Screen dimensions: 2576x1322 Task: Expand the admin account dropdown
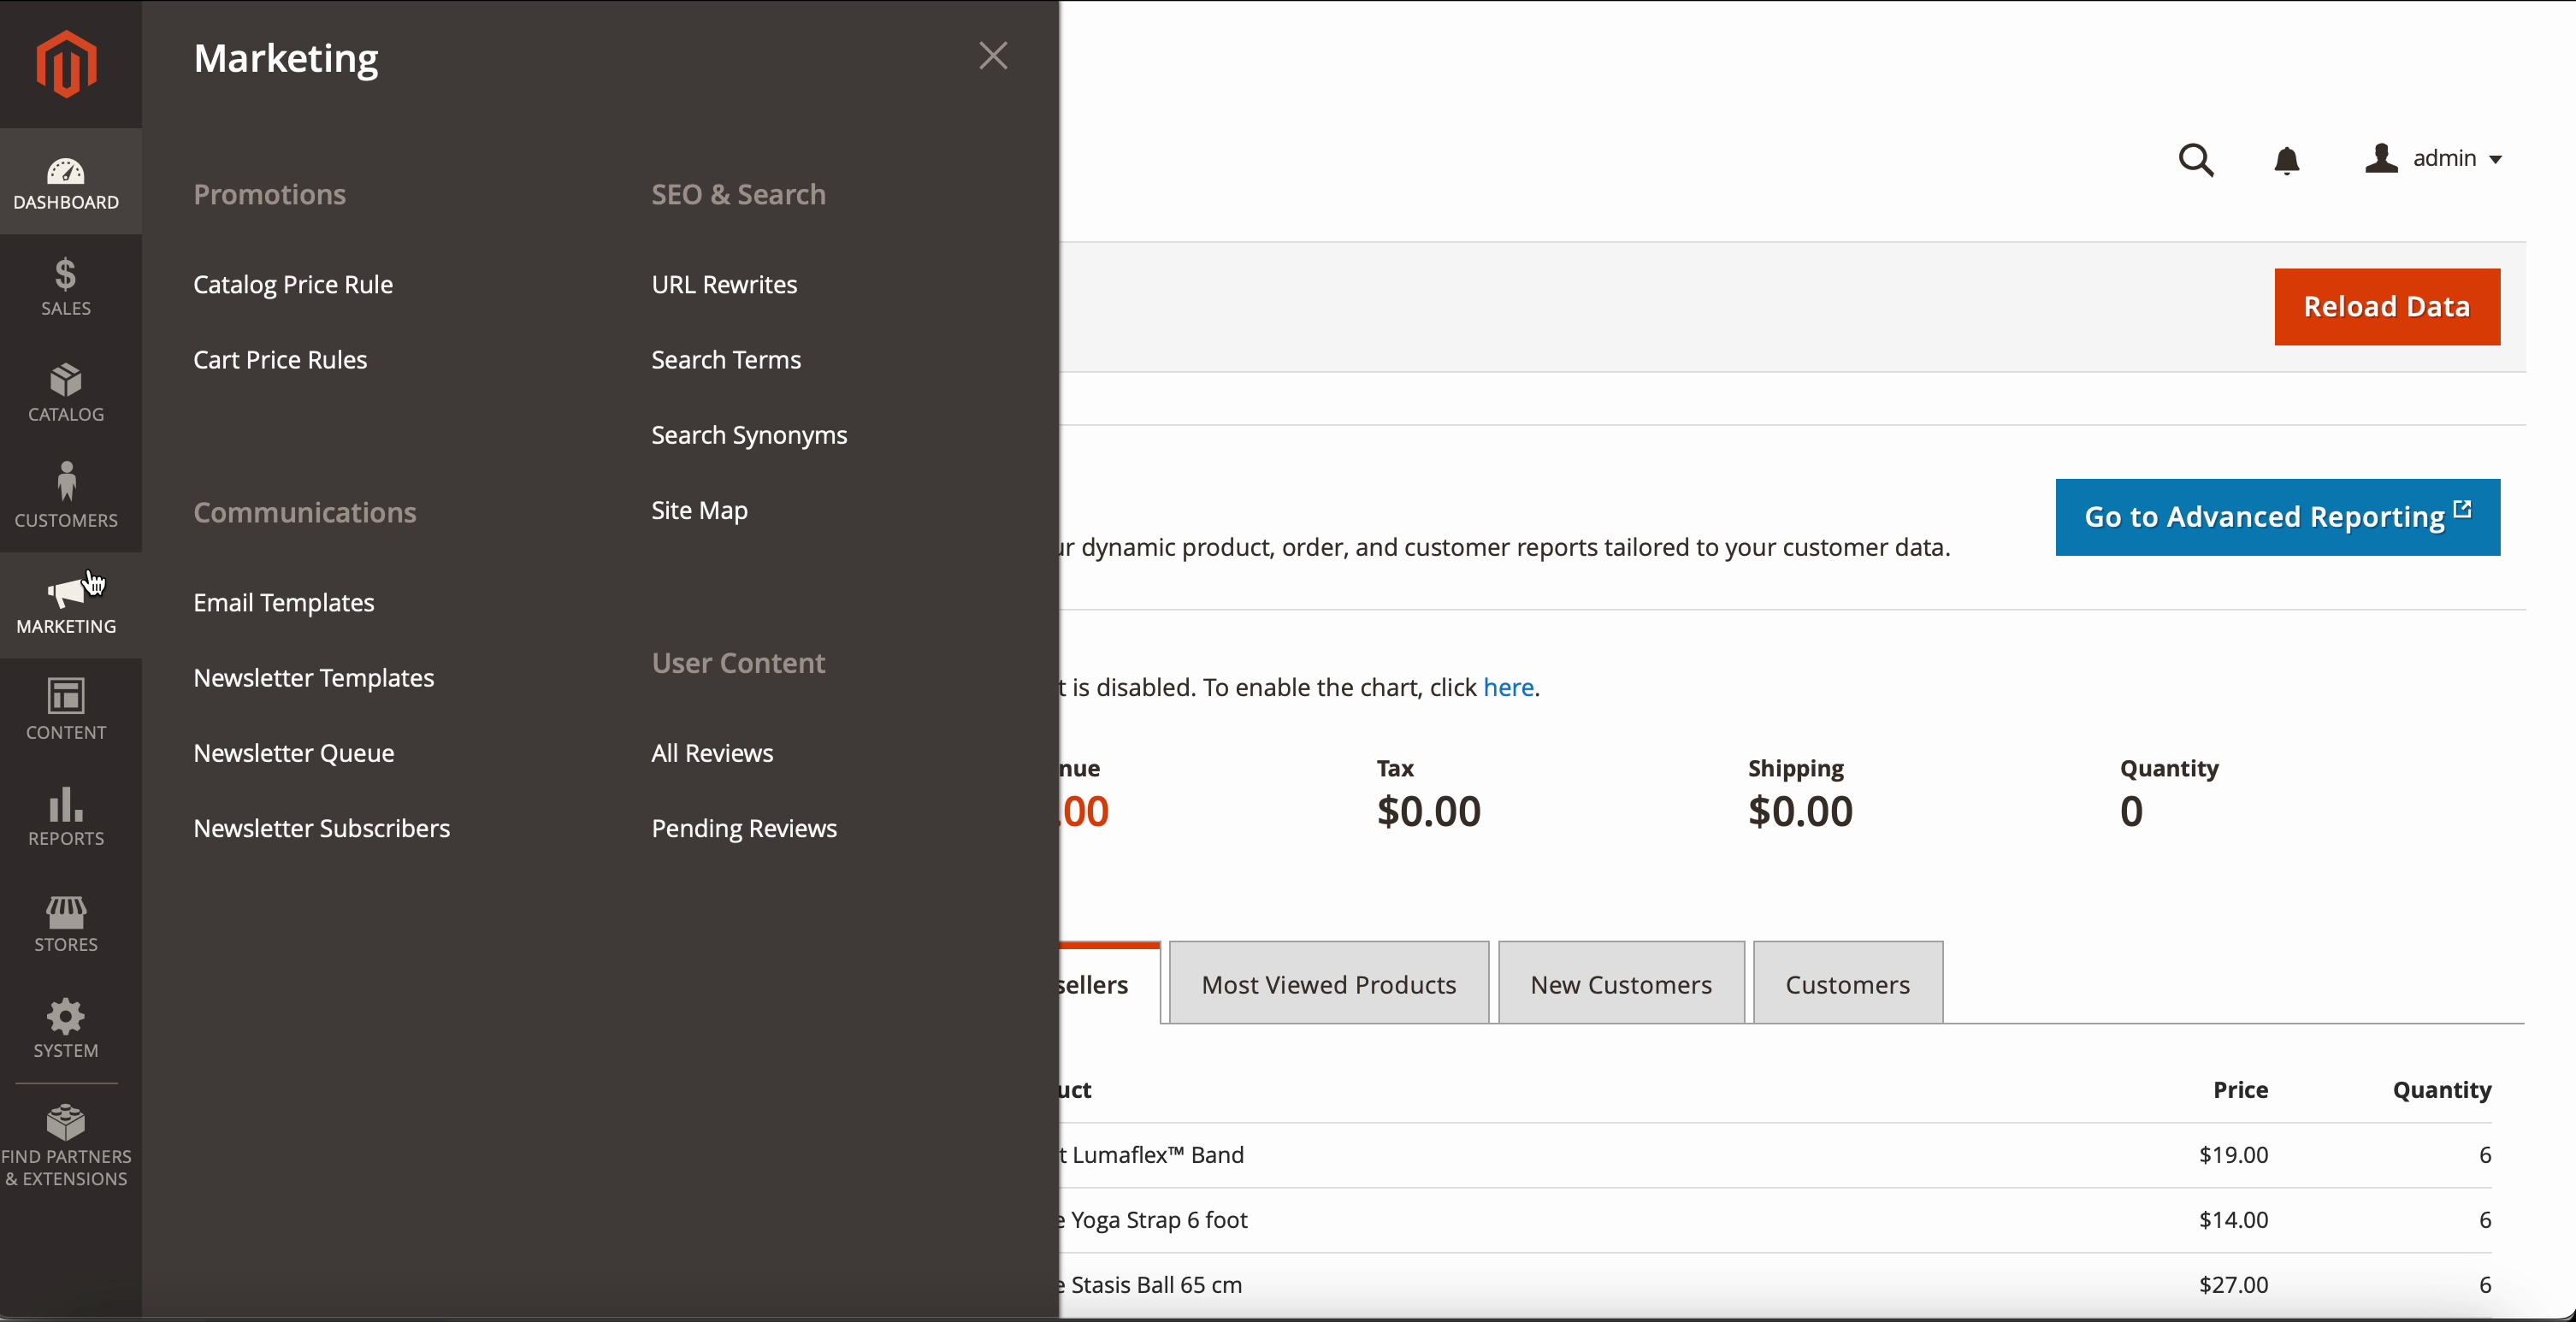coord(2435,159)
